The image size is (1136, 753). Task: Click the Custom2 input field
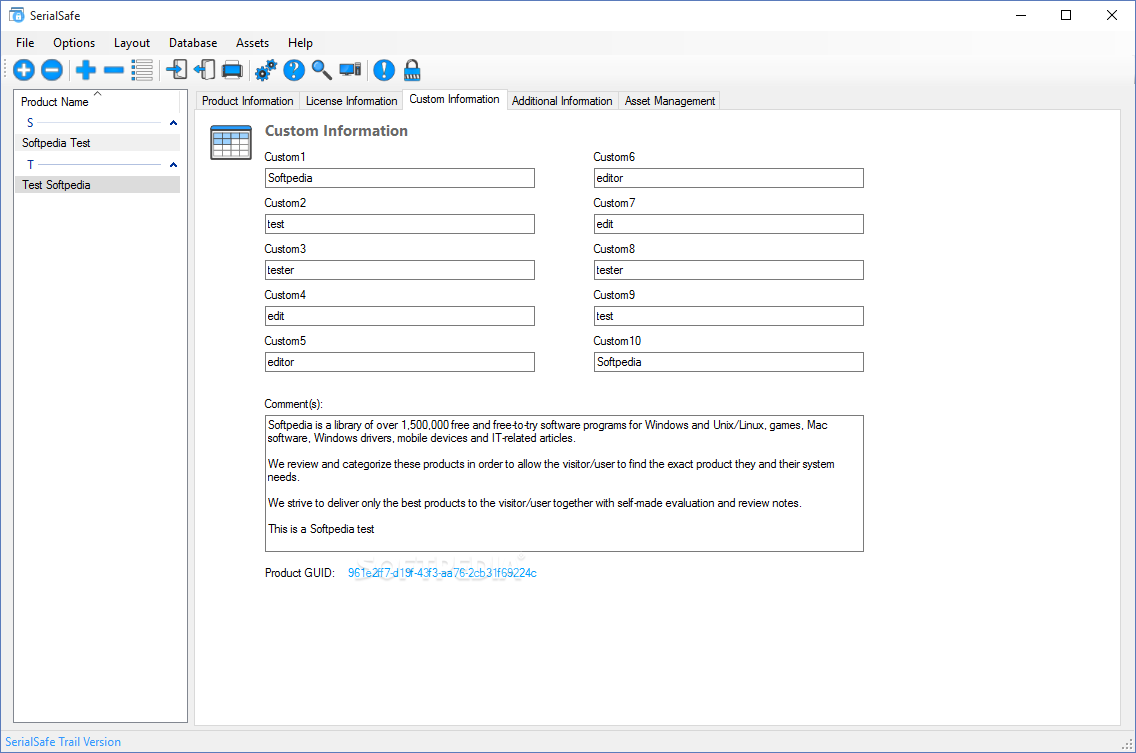click(400, 224)
